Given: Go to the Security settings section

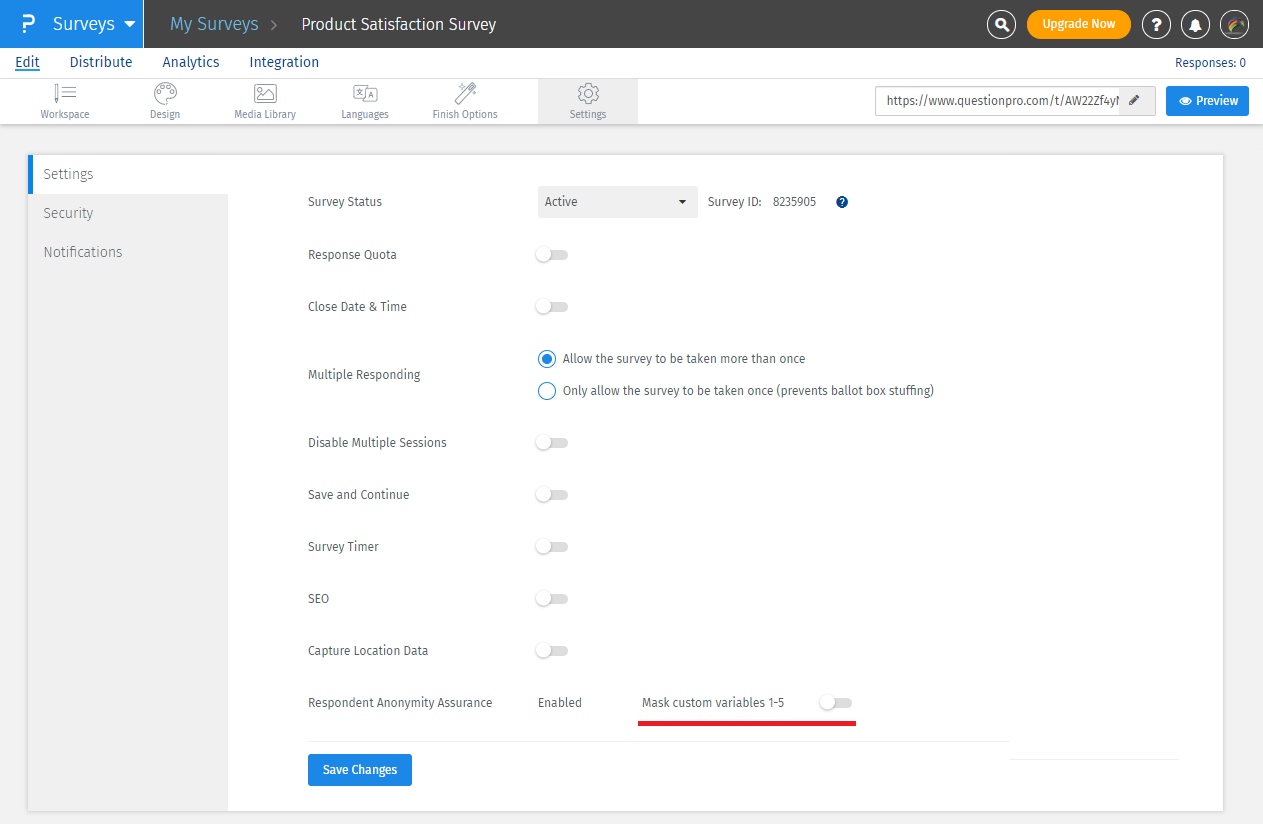Looking at the screenshot, I should pos(68,212).
